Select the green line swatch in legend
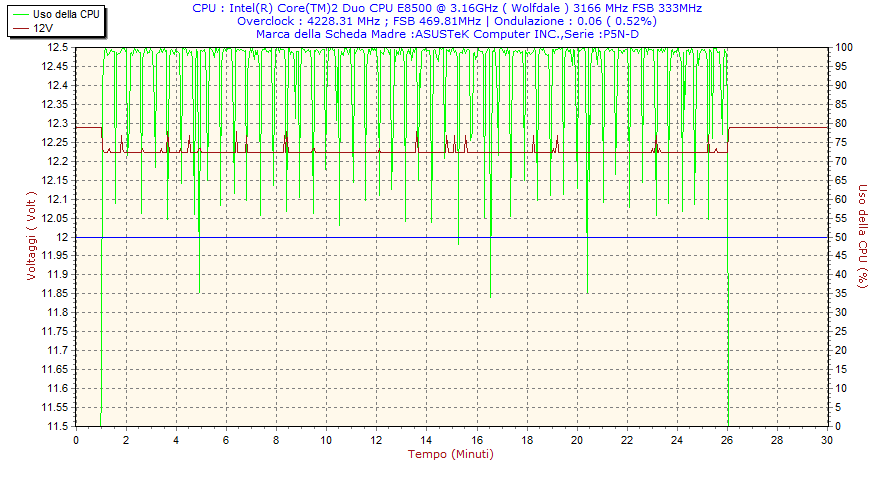Screen dimensions: 893x482 [20, 14]
